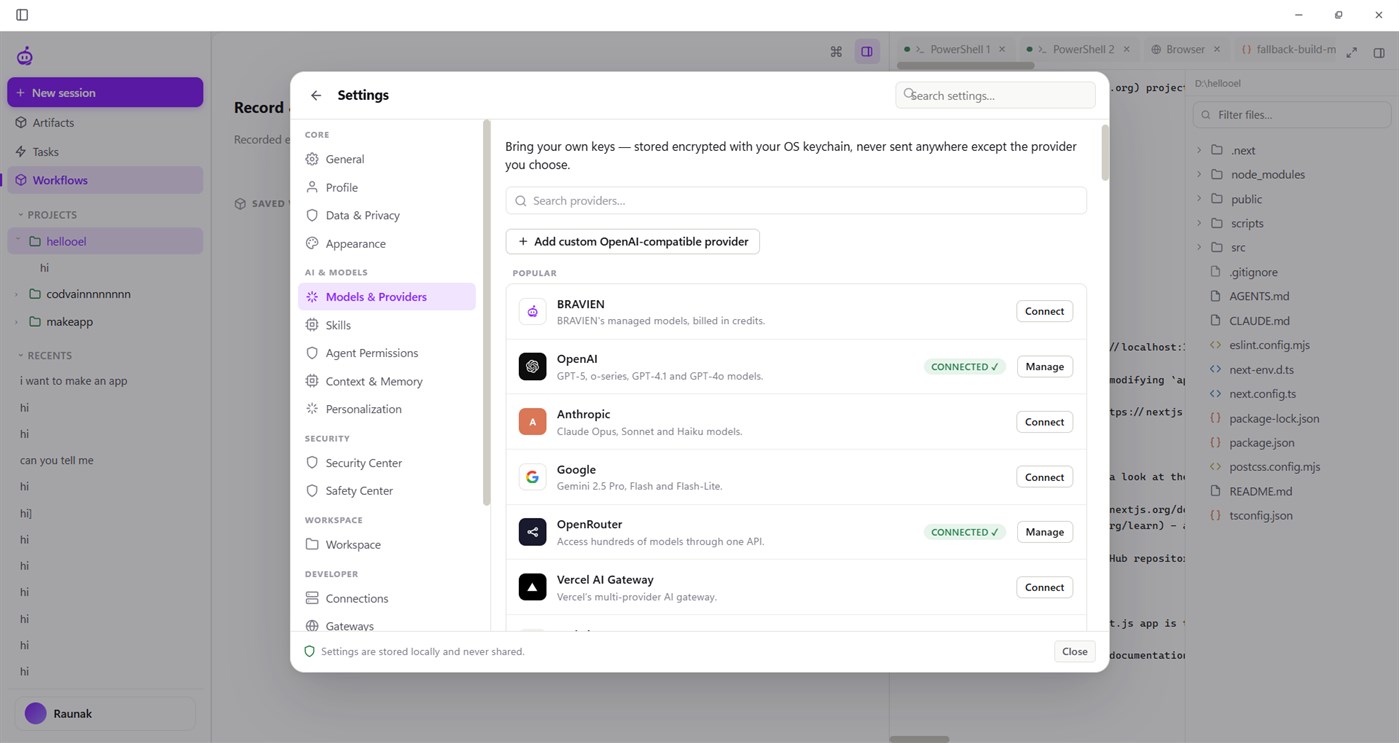Viewport: 1399px width, 743px height.
Task: Click the OpenRouter provider logo
Action: point(532,532)
